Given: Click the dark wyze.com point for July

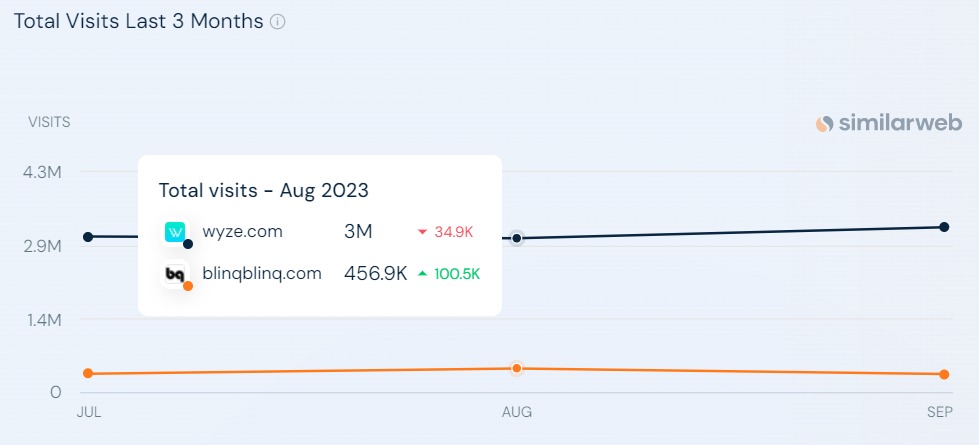Looking at the screenshot, I should pyautogui.click(x=88, y=237).
